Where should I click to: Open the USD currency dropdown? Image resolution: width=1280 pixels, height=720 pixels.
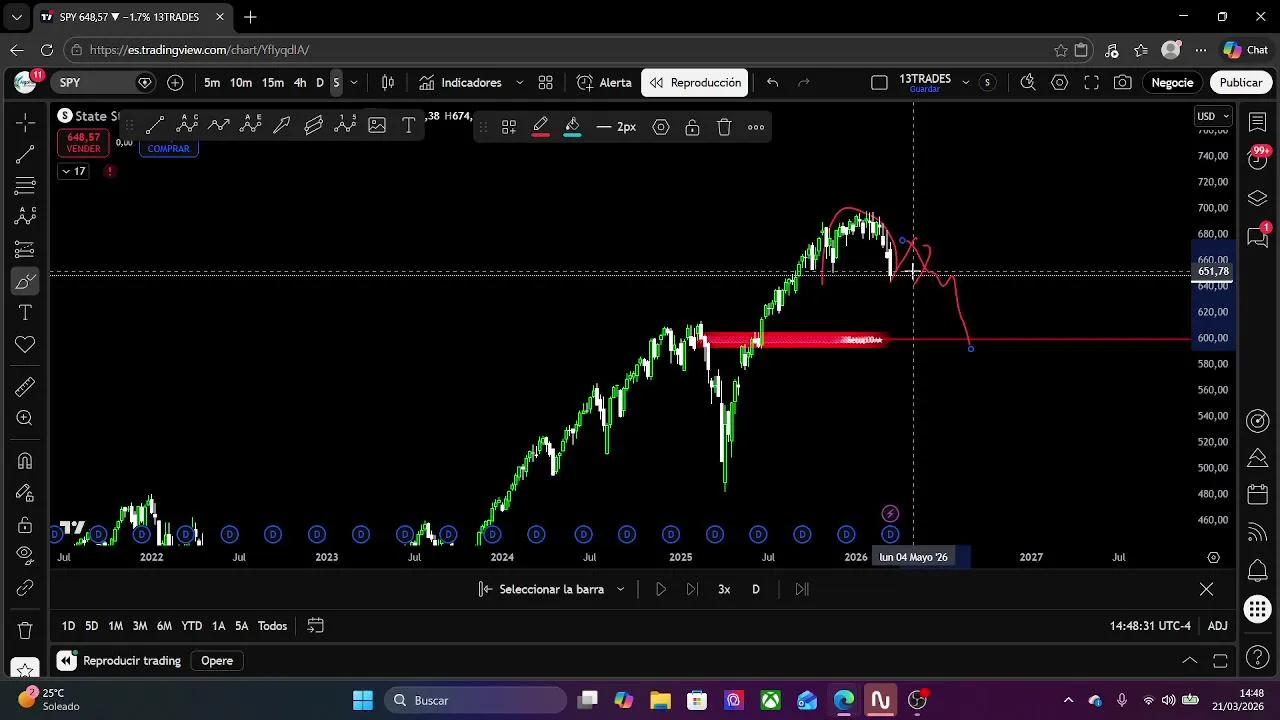click(x=1213, y=116)
